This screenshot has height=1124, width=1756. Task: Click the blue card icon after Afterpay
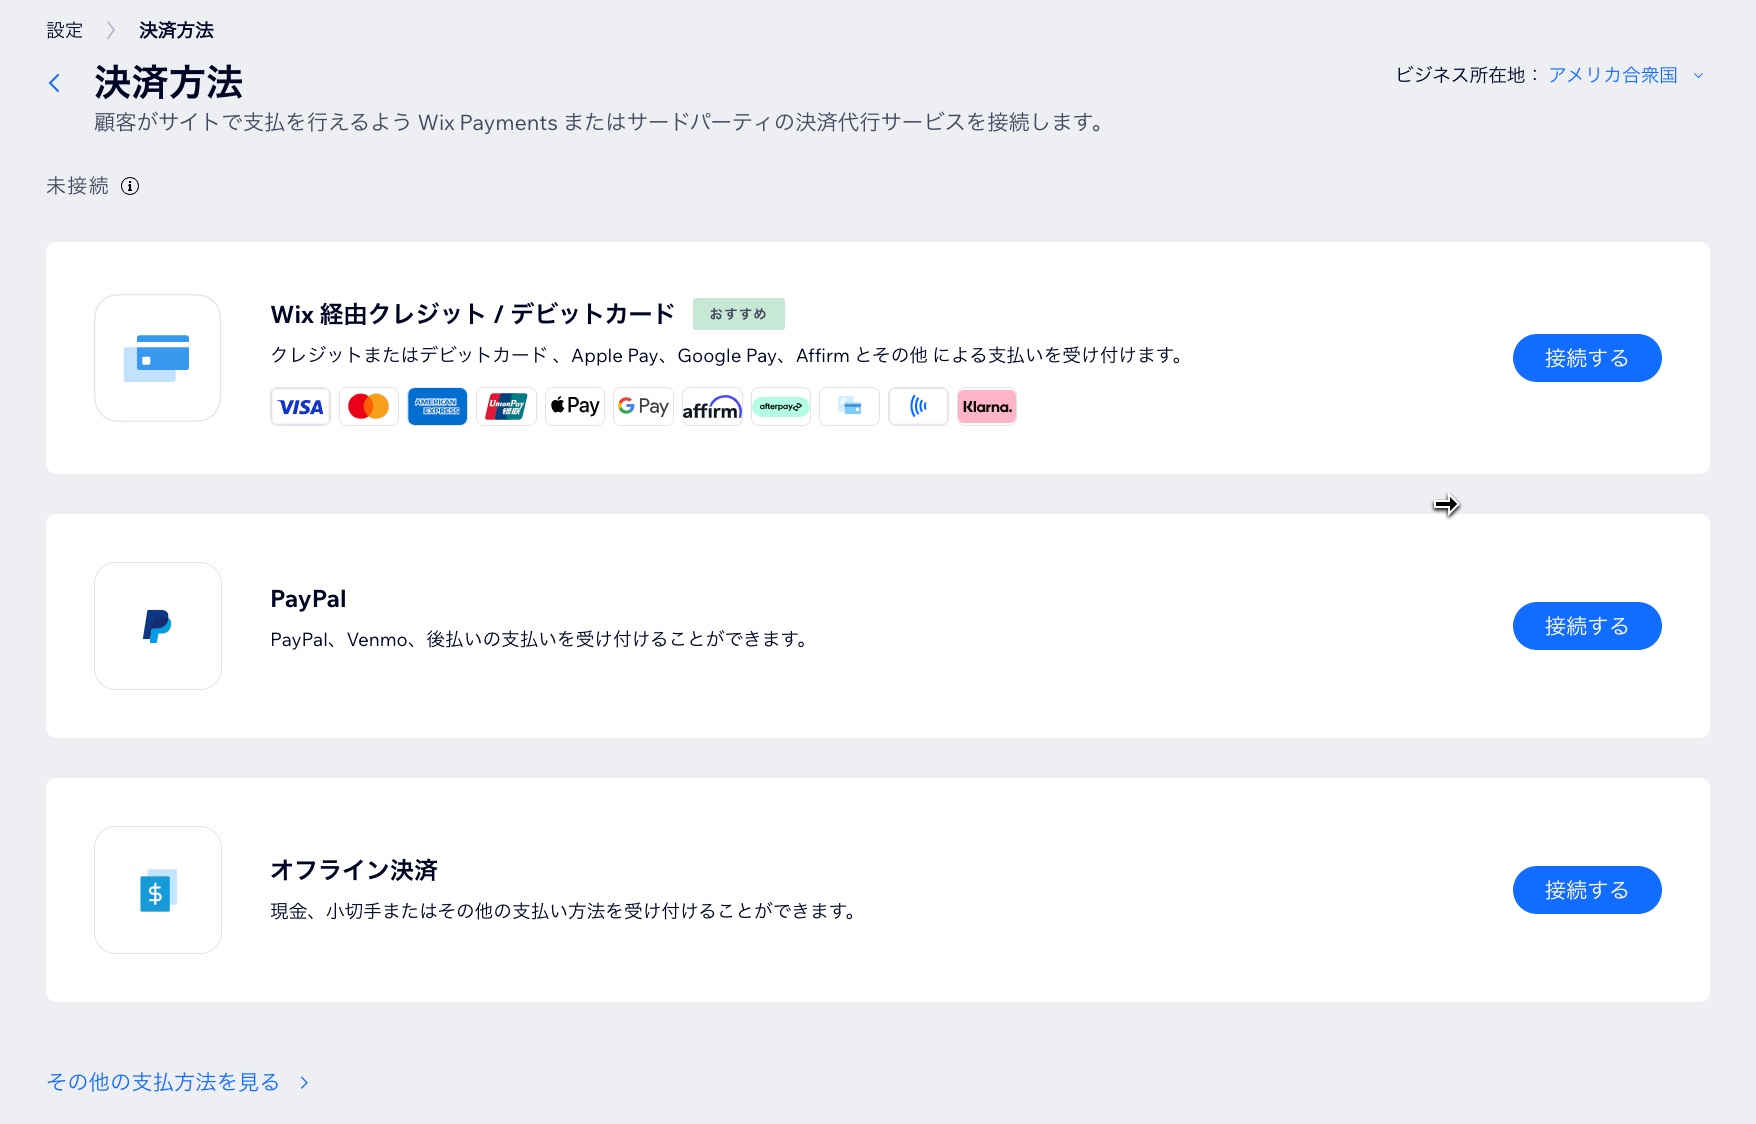tap(849, 407)
